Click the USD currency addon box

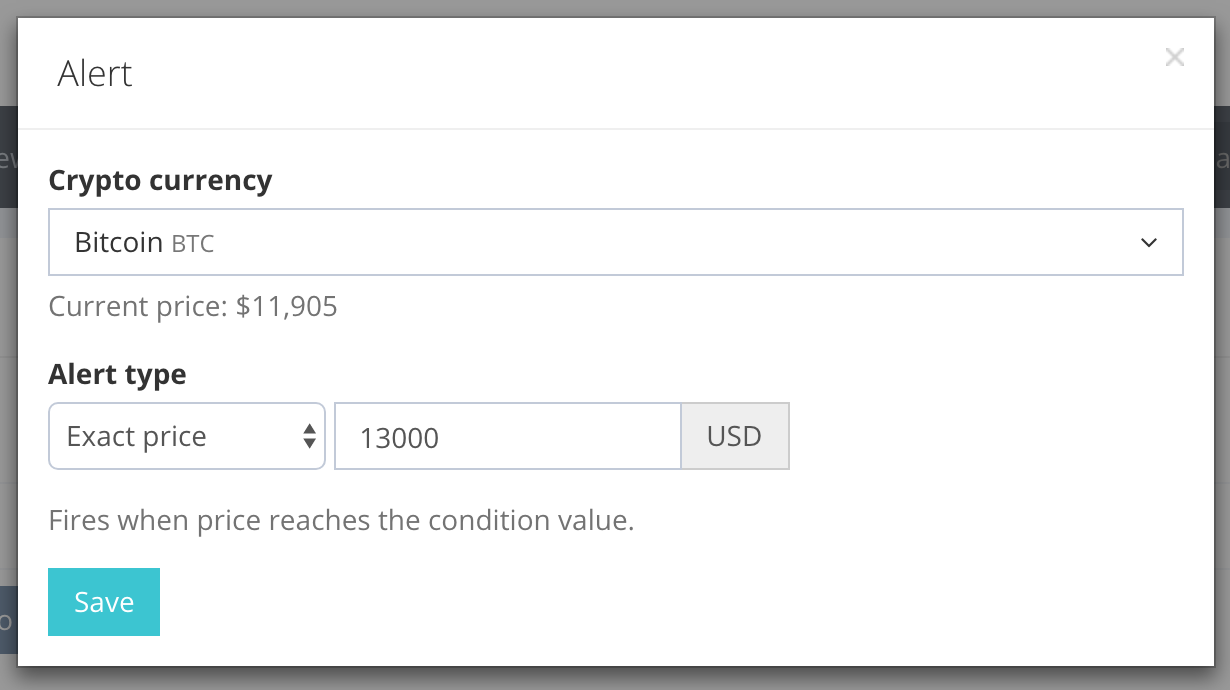point(734,436)
